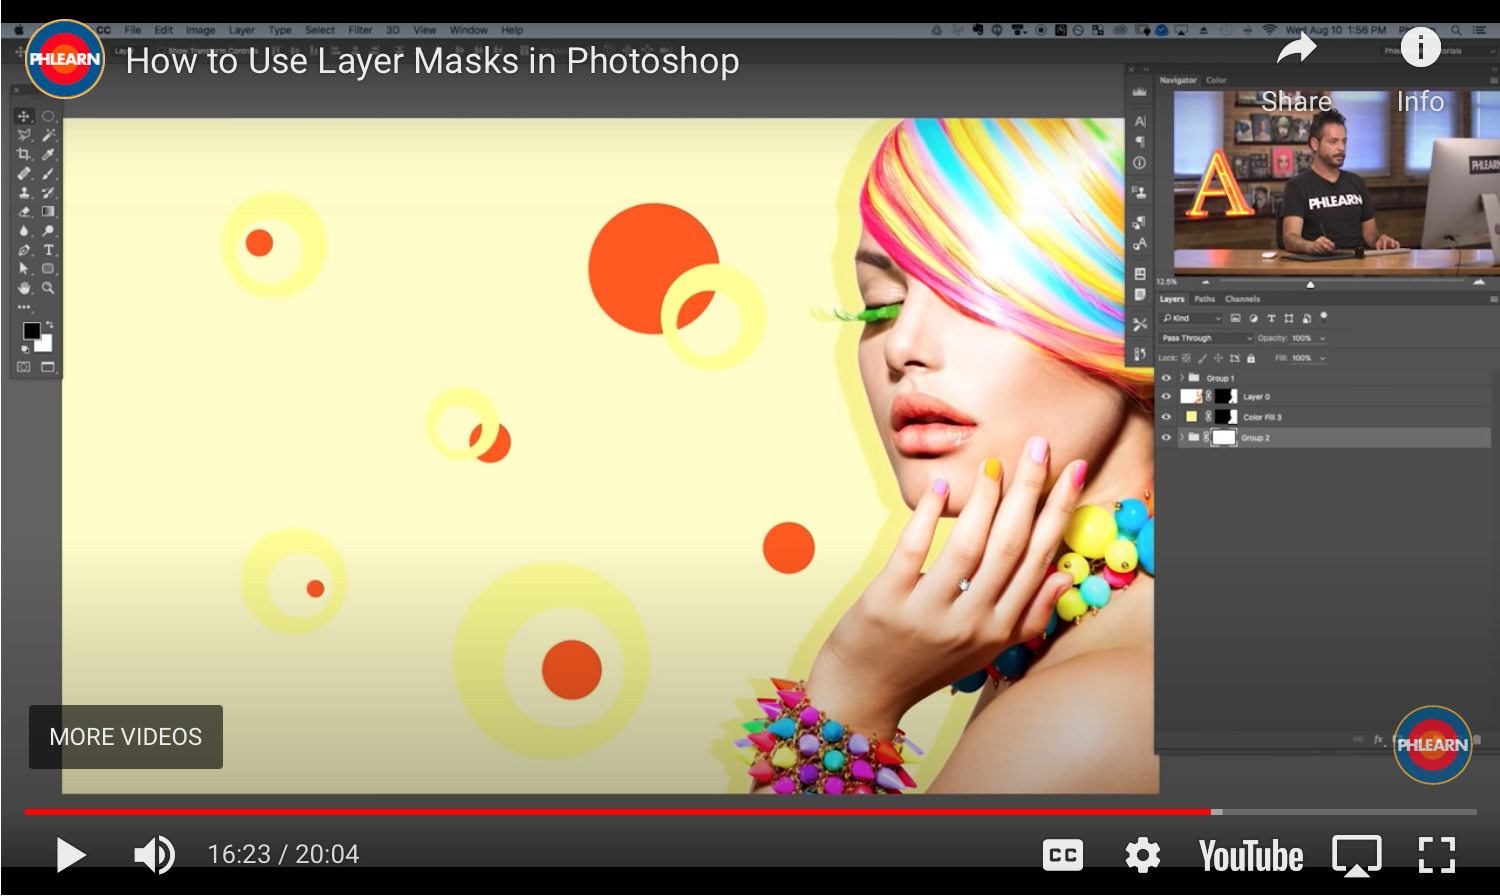Open the Filter menu
The width and height of the screenshot is (1500, 896).
pyautogui.click(x=360, y=30)
